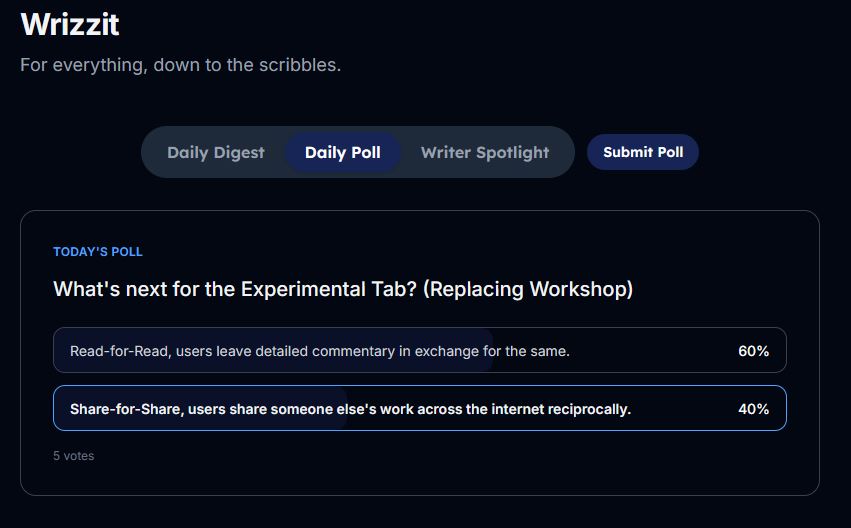Click the Wrizzit site title

(x=70, y=24)
